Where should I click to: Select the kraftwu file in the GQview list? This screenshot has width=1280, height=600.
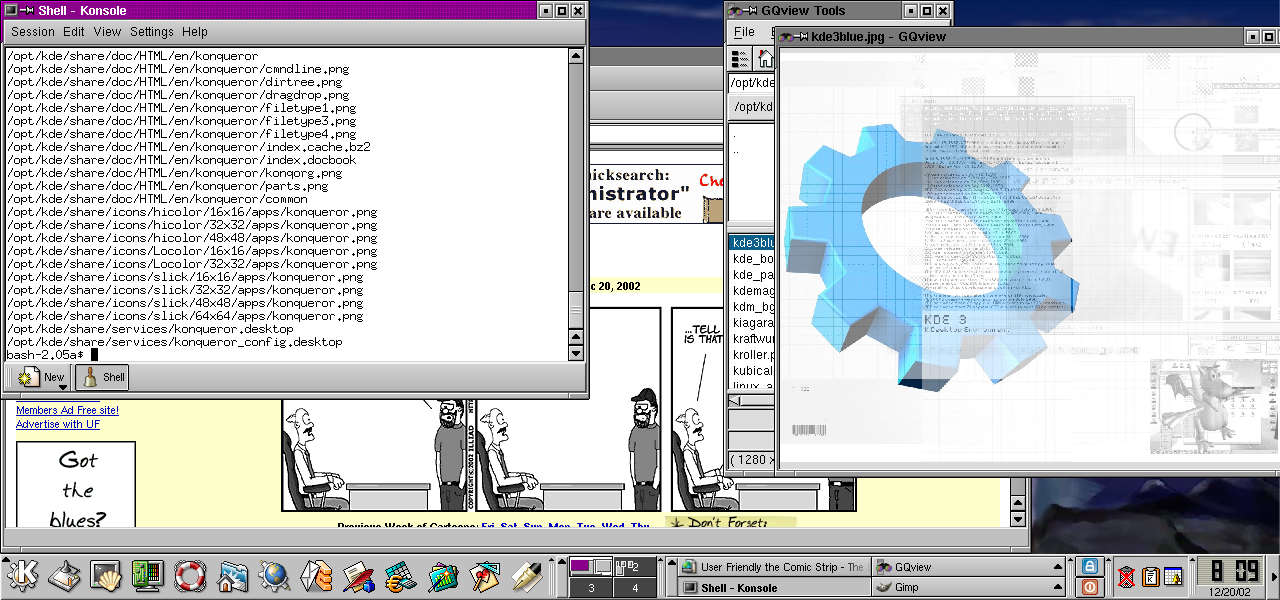pos(753,338)
